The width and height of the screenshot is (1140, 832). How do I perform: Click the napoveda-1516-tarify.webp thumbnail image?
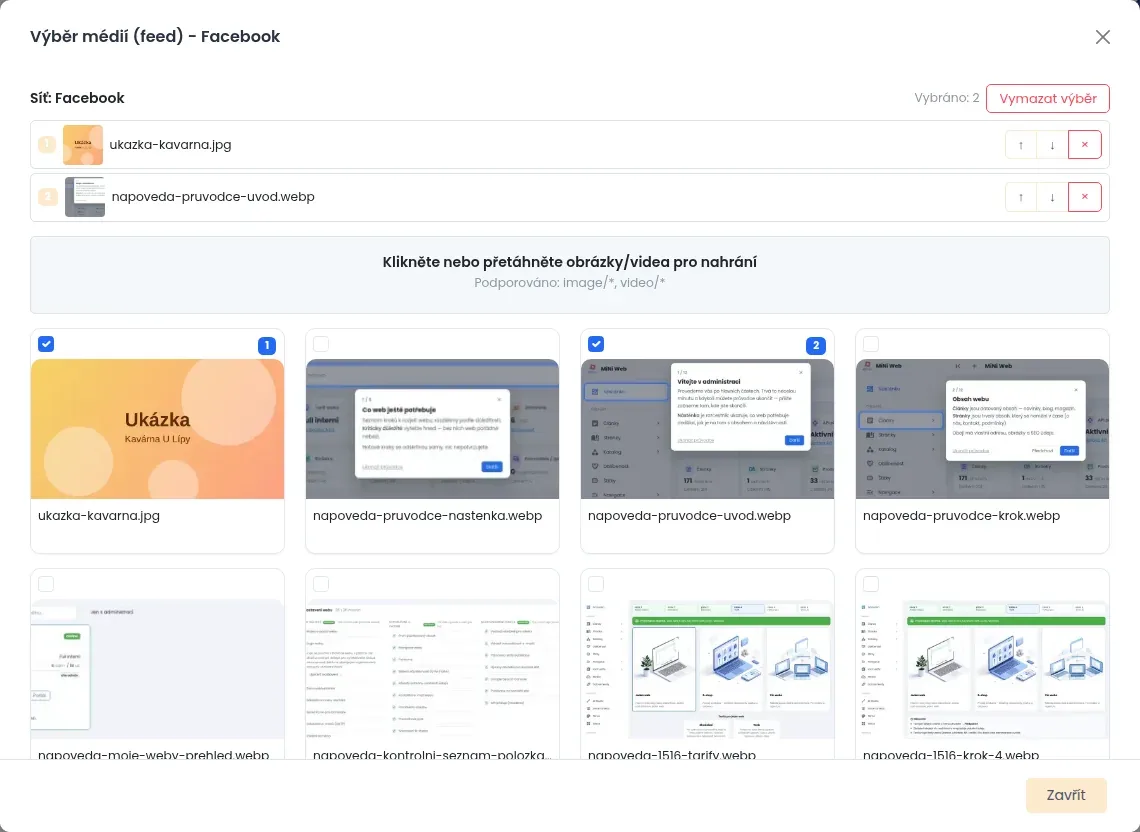coord(707,669)
